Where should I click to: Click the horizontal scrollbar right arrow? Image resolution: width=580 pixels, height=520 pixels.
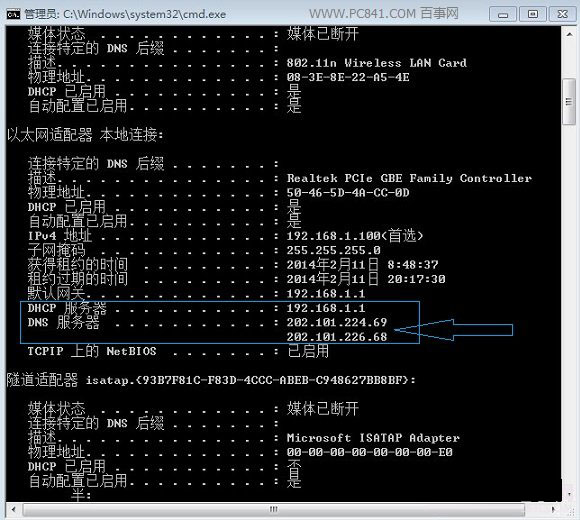coord(553,509)
